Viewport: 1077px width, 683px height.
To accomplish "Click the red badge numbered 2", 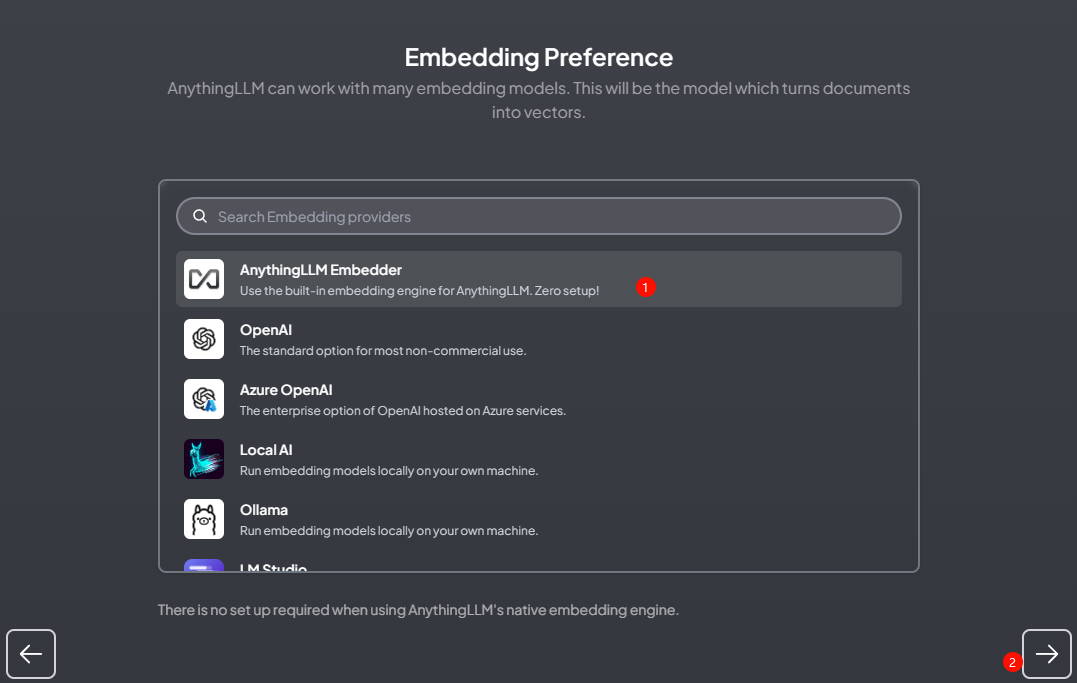I will (1012, 662).
